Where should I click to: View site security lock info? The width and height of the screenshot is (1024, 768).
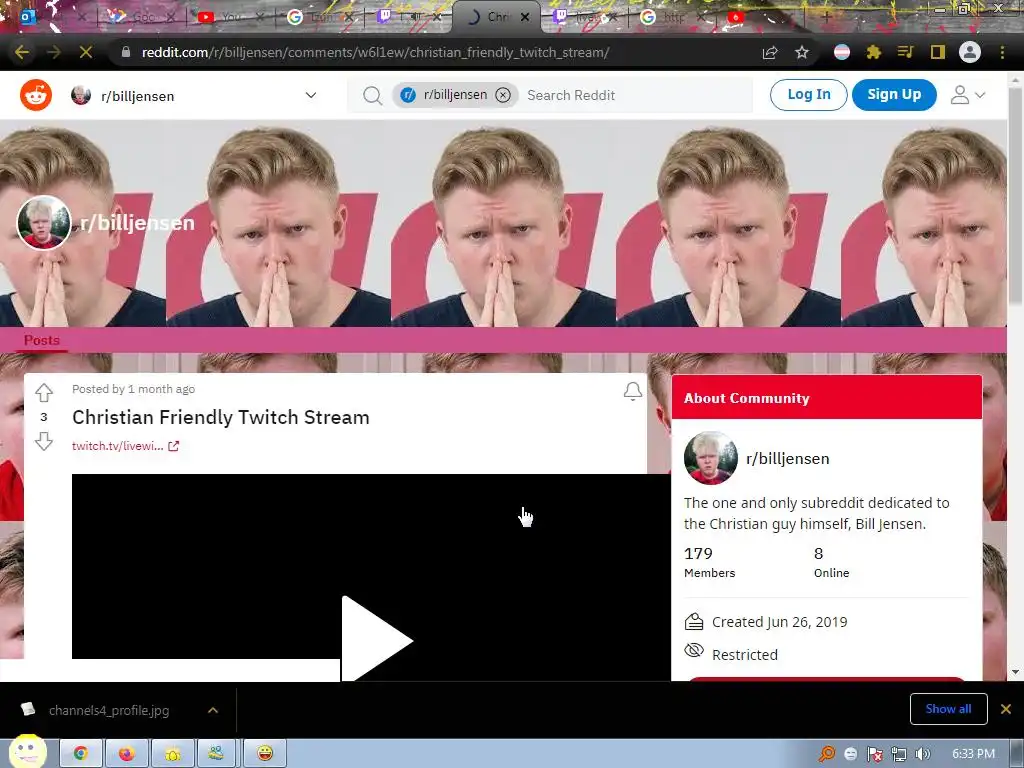(126, 52)
